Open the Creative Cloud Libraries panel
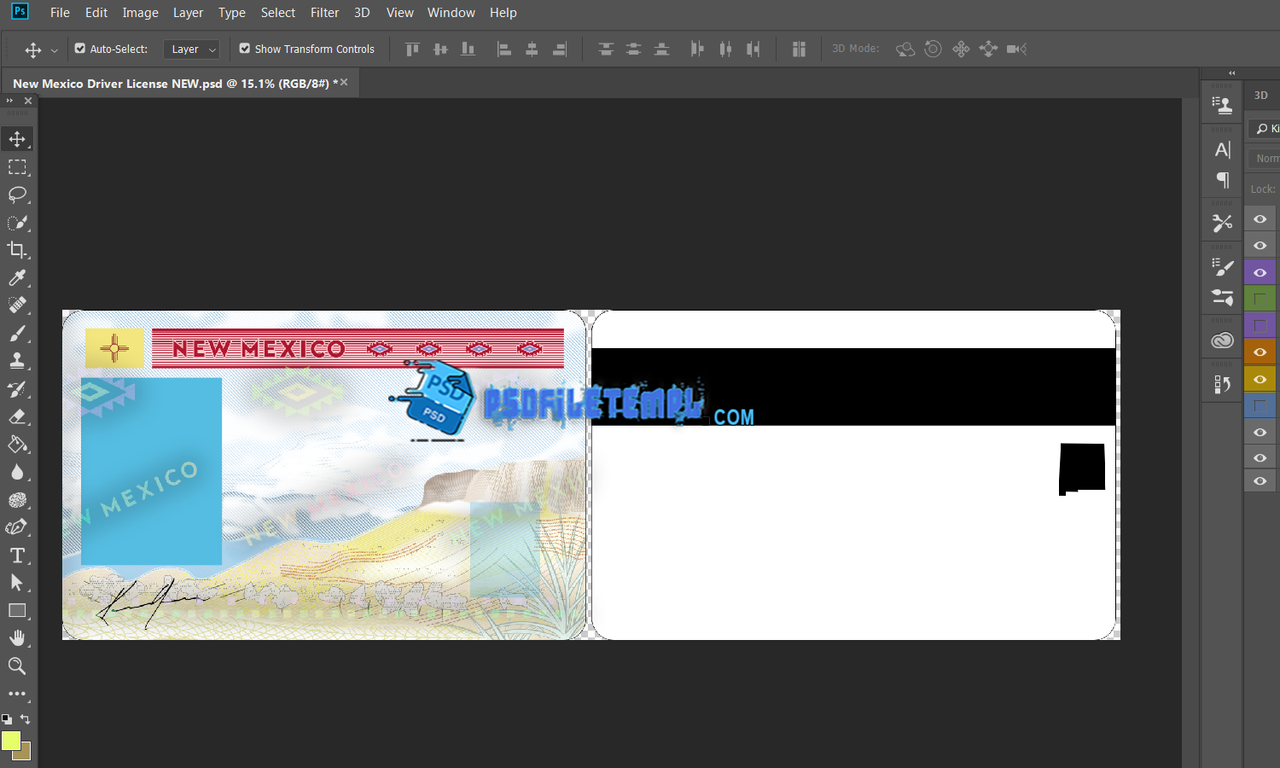The width and height of the screenshot is (1280, 768). 1222,341
